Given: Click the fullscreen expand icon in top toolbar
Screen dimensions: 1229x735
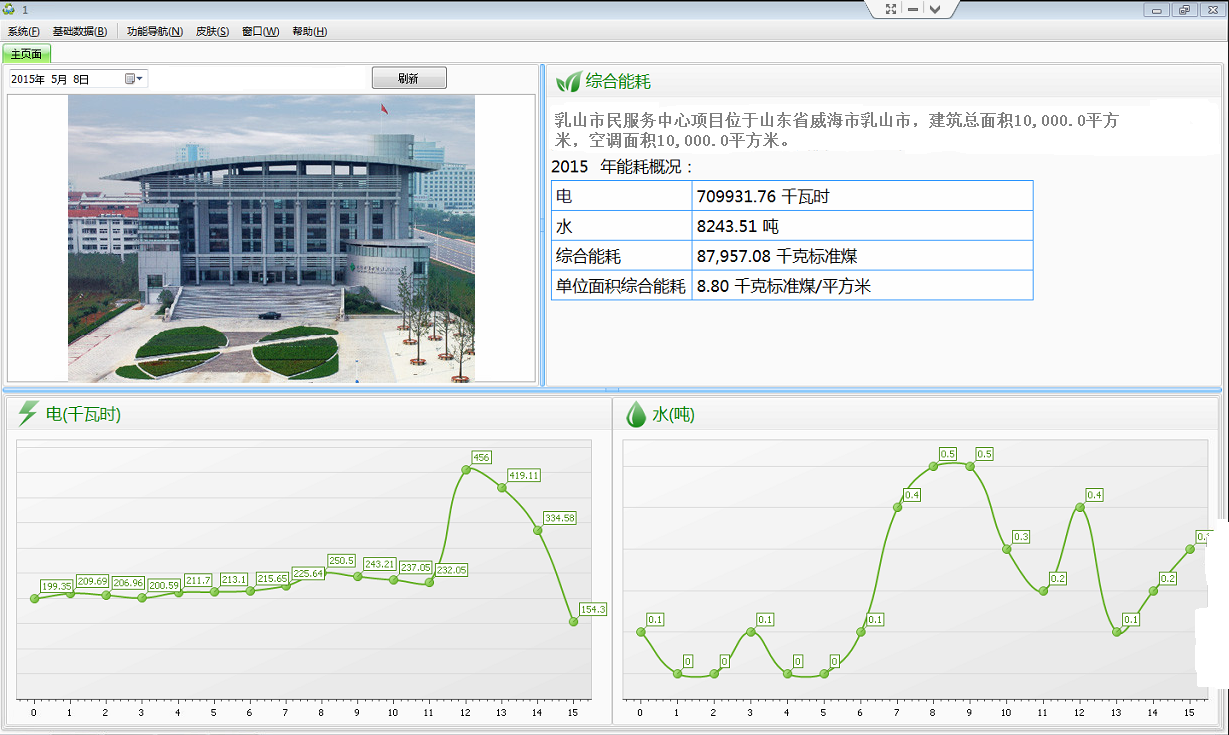Looking at the screenshot, I should pos(891,9).
